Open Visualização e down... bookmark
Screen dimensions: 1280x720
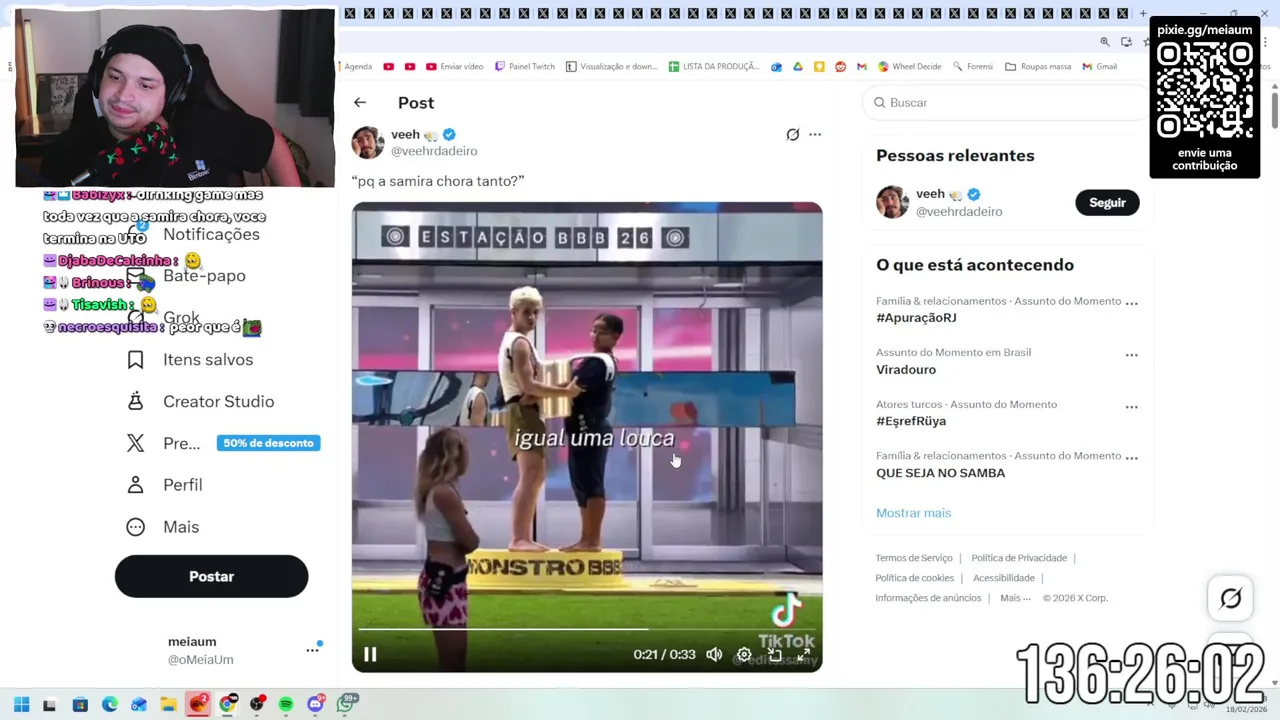point(612,66)
